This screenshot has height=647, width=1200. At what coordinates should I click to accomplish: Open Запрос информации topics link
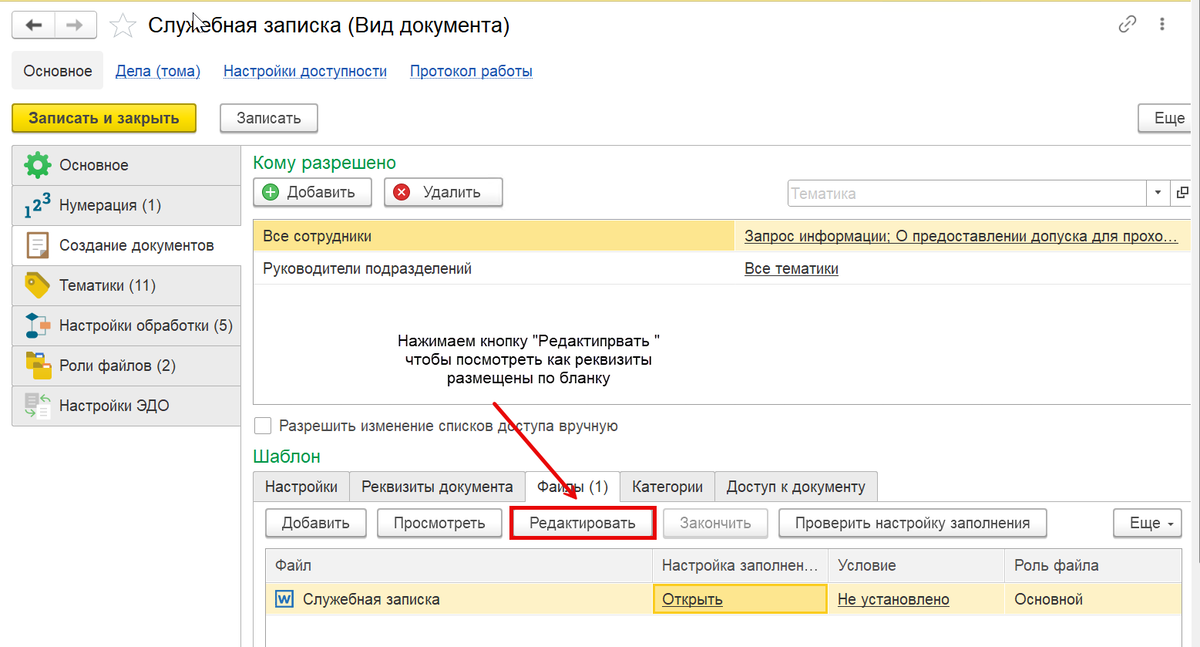(961, 236)
